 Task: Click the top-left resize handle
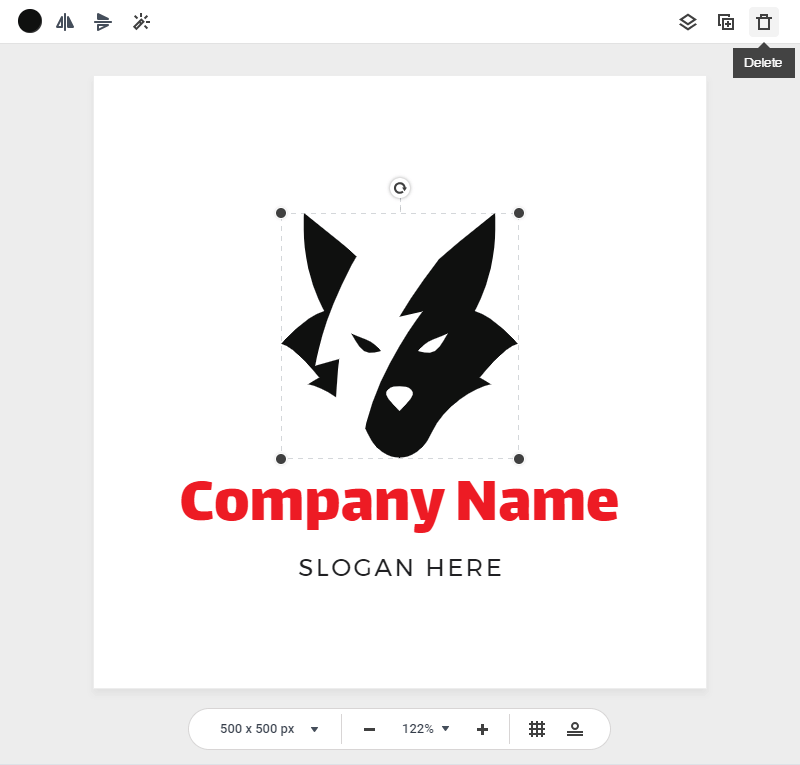281,213
